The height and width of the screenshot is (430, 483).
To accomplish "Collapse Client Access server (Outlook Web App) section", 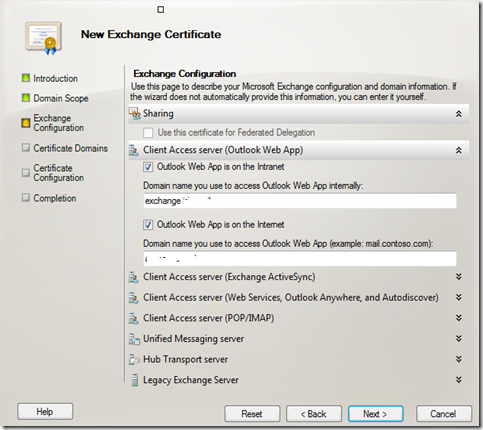I will point(459,150).
